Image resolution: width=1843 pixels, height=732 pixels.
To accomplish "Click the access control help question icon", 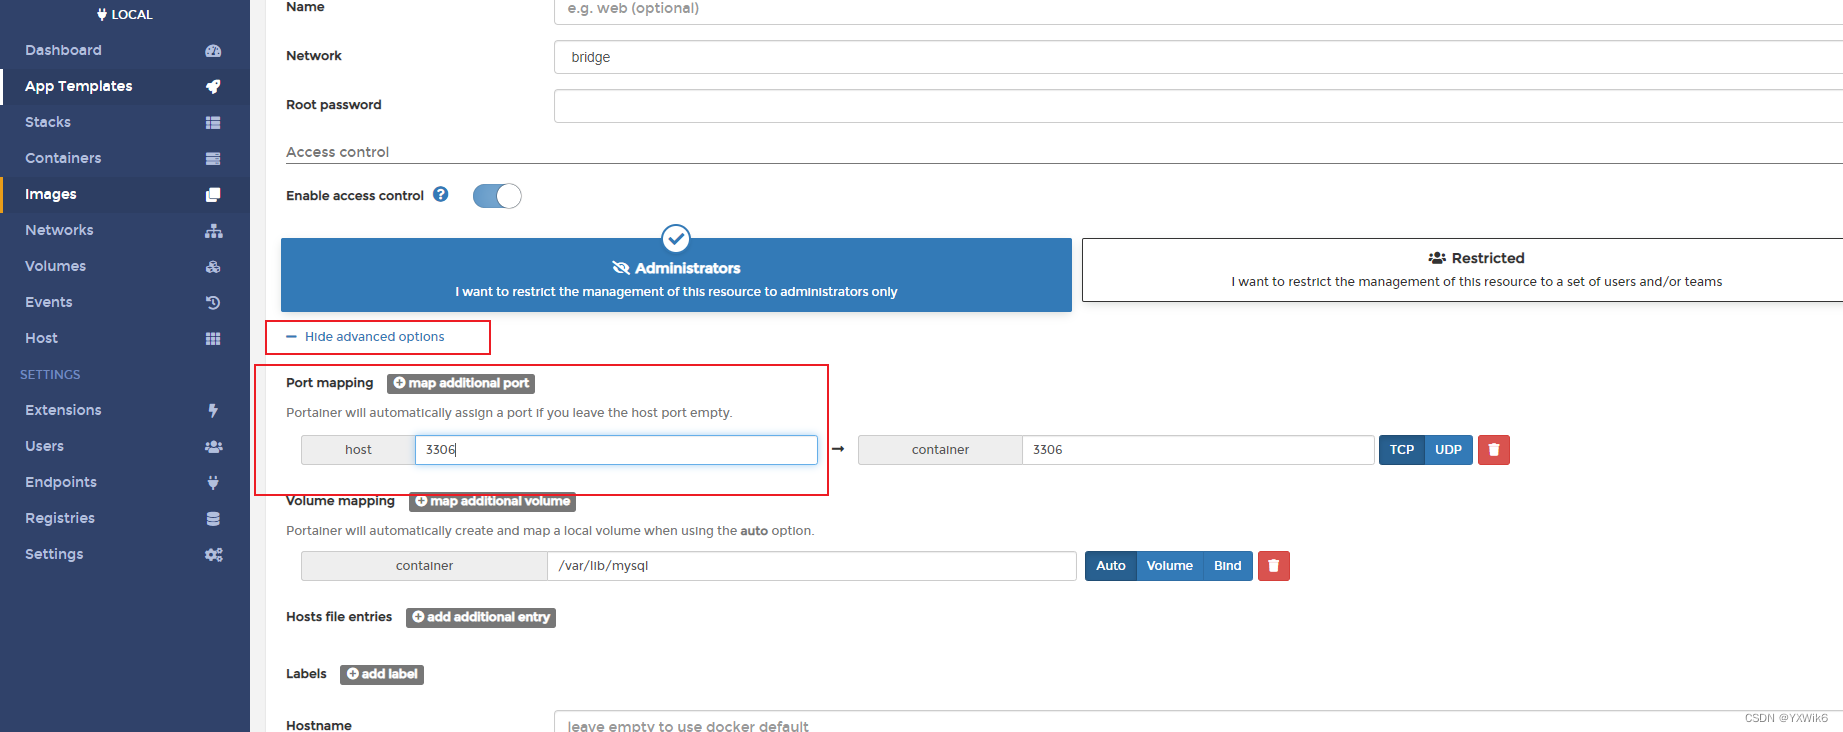I will click(441, 195).
